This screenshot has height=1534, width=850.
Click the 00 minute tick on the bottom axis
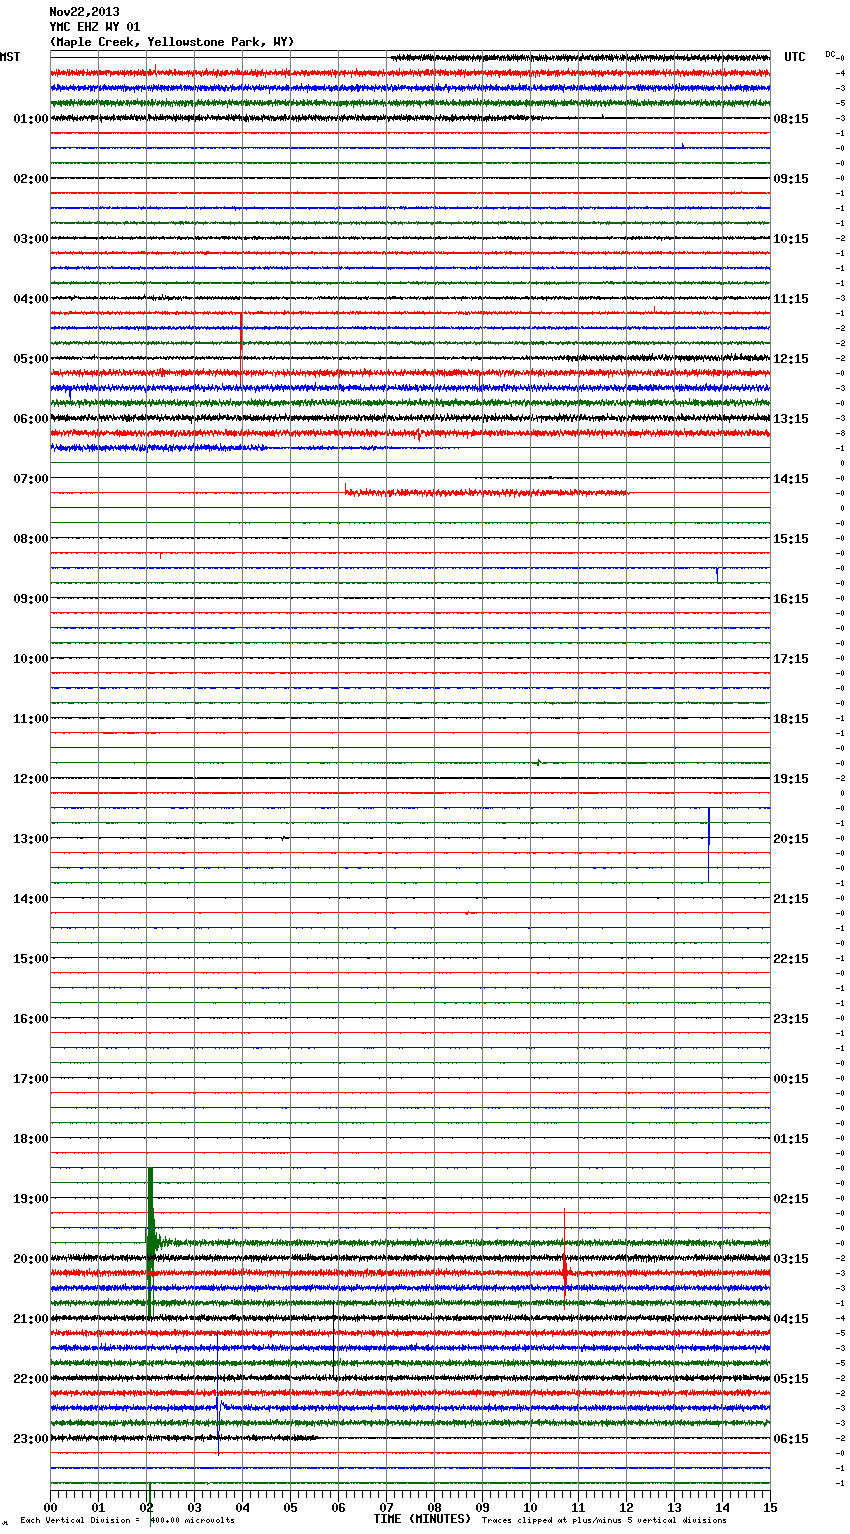click(x=50, y=1507)
